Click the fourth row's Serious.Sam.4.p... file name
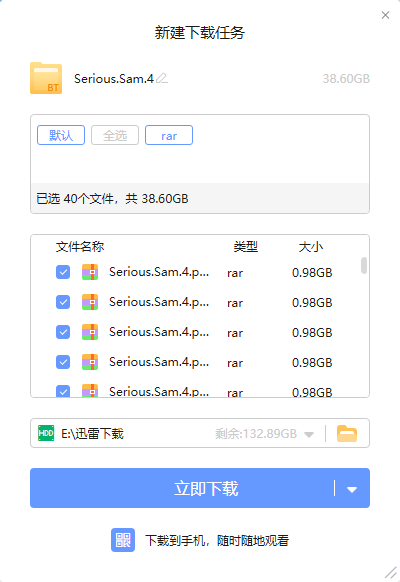This screenshot has height=582, width=400. (x=159, y=362)
